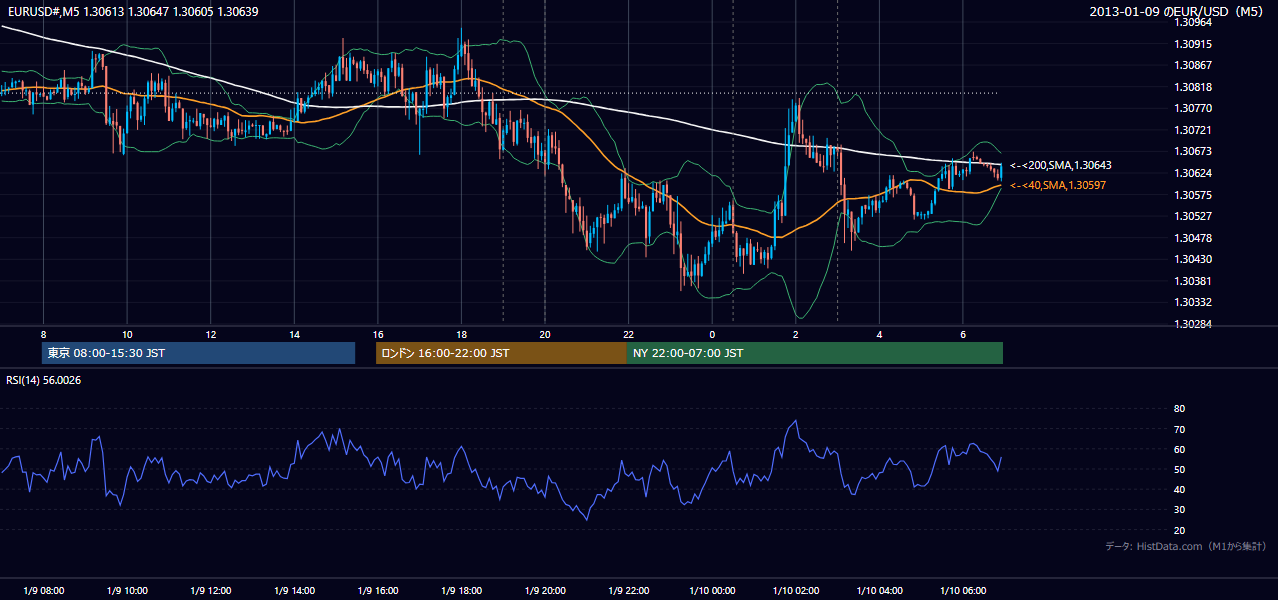Click RSI axis level 40
1278x600 pixels.
[x=1179, y=489]
